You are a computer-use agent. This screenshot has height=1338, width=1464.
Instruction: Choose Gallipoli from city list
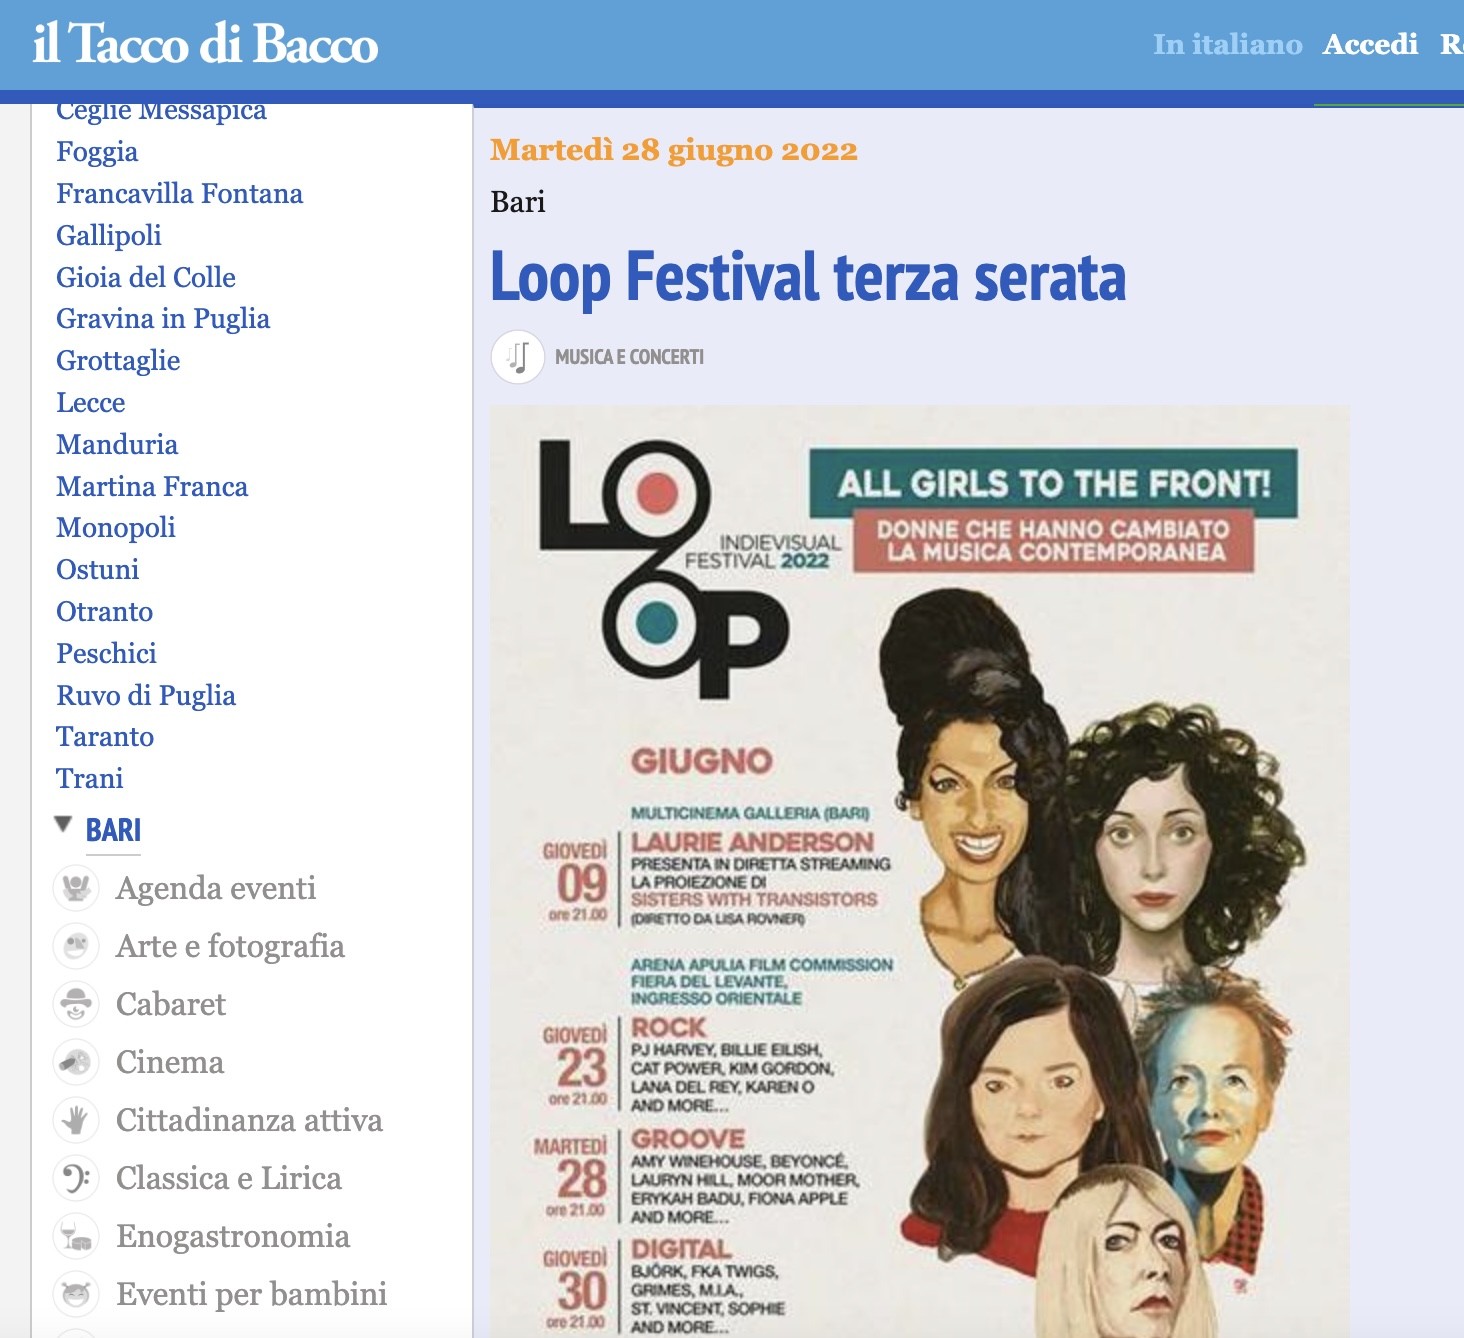pos(108,235)
